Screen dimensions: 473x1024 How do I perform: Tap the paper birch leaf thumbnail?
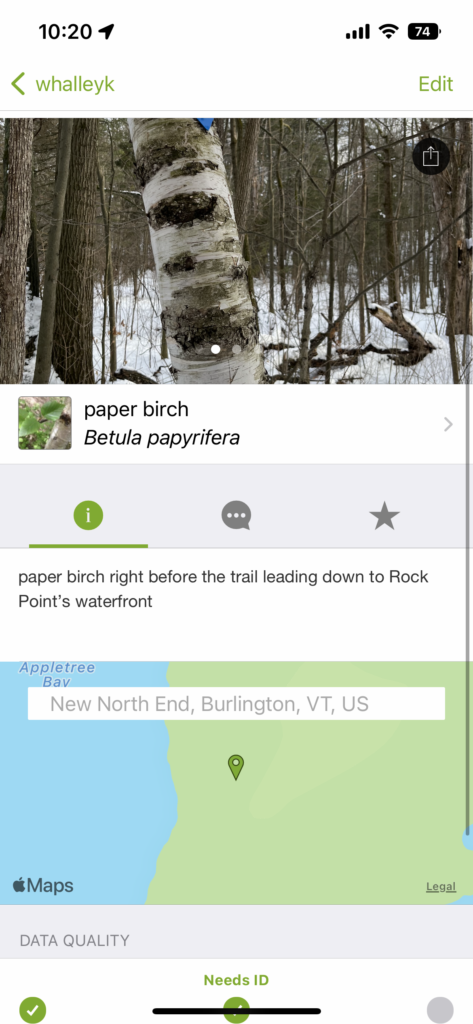tap(45, 423)
